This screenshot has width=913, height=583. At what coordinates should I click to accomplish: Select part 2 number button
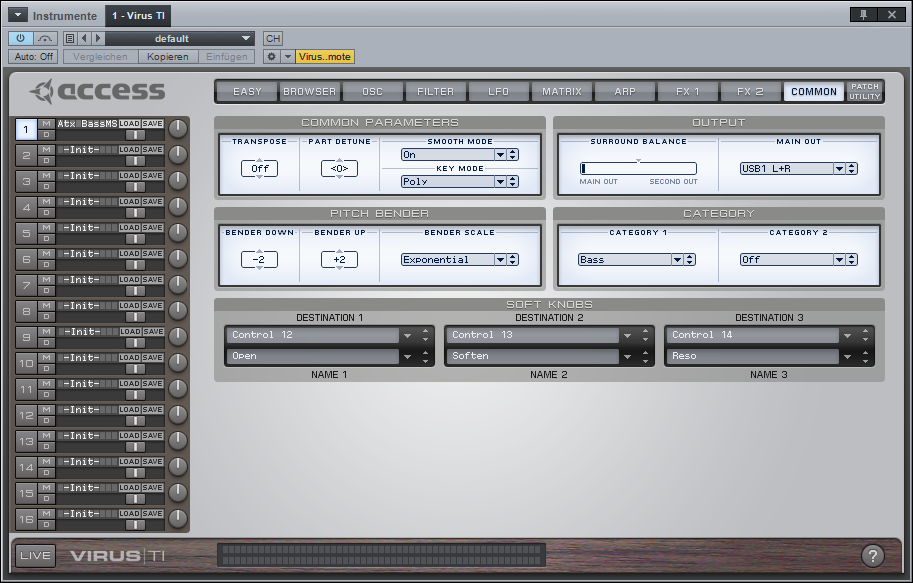[26, 156]
